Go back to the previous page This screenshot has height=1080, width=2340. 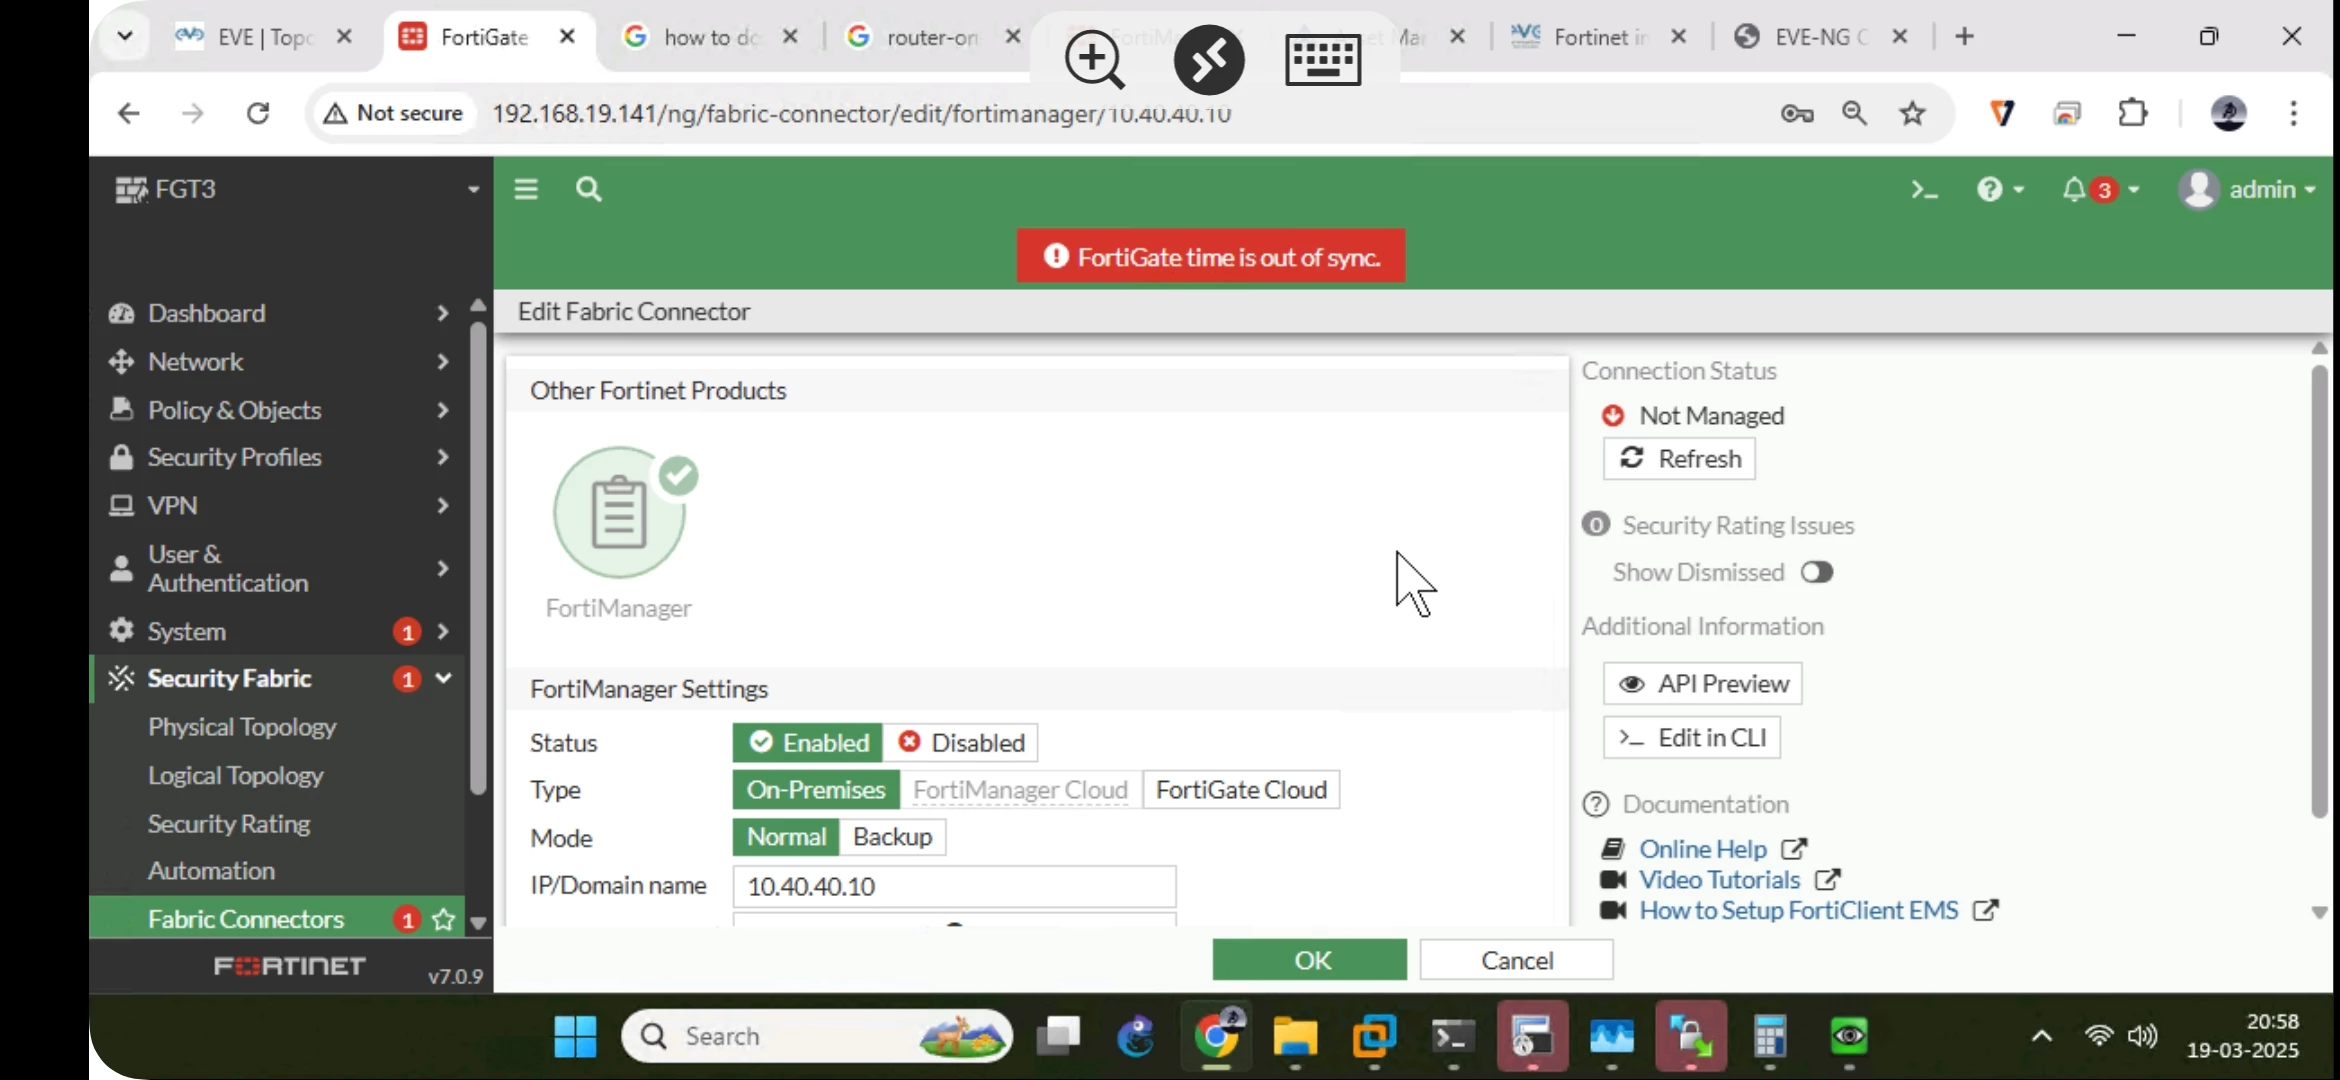coord(128,113)
